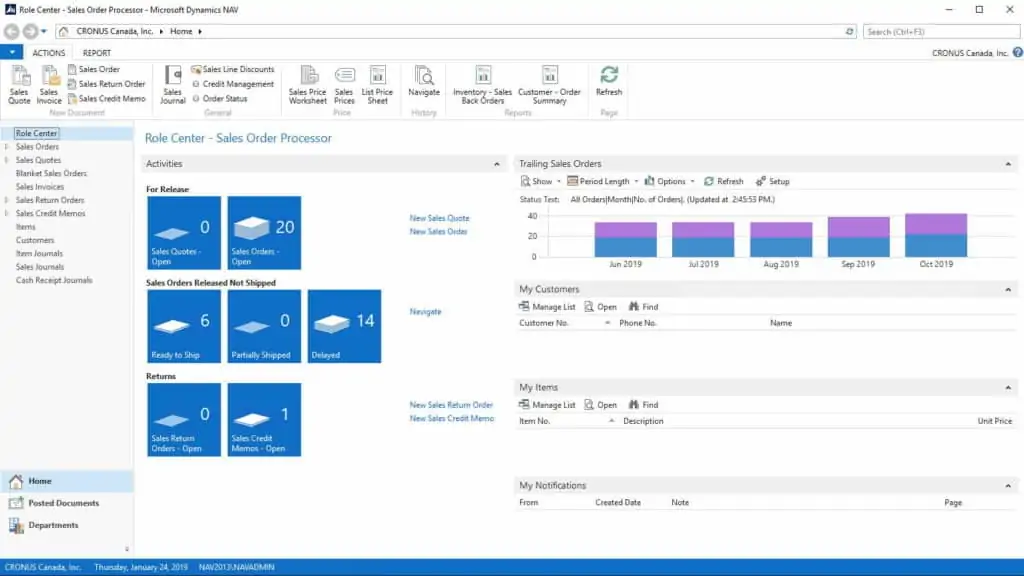This screenshot has width=1024, height=576.
Task: Collapse the Activities part
Action: tap(496, 164)
